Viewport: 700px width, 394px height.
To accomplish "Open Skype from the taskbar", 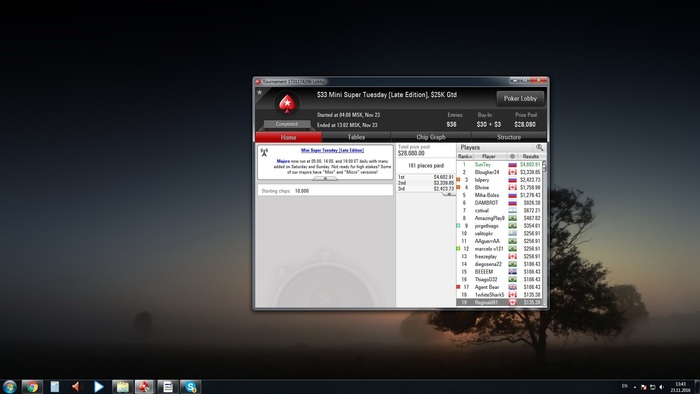I will point(191,386).
